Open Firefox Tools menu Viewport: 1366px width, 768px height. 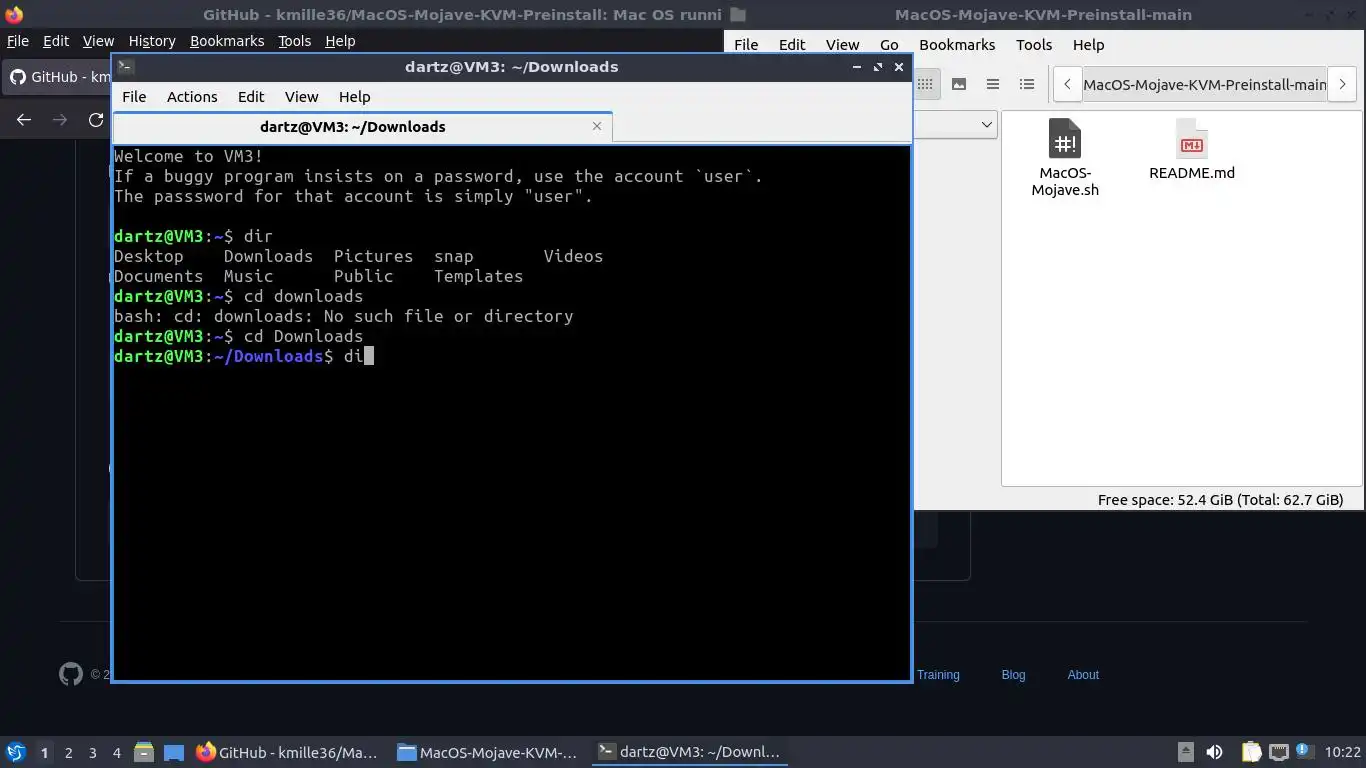tap(294, 41)
